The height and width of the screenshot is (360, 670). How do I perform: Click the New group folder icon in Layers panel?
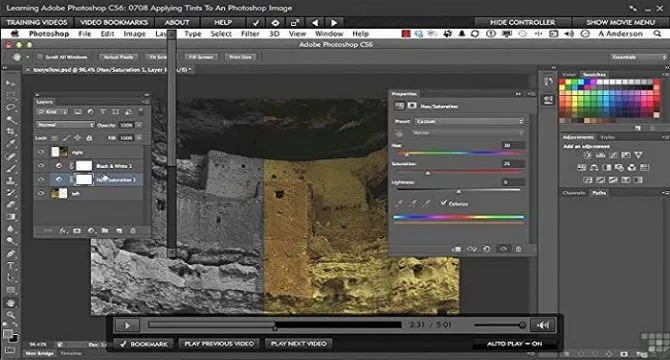pyautogui.click(x=105, y=231)
